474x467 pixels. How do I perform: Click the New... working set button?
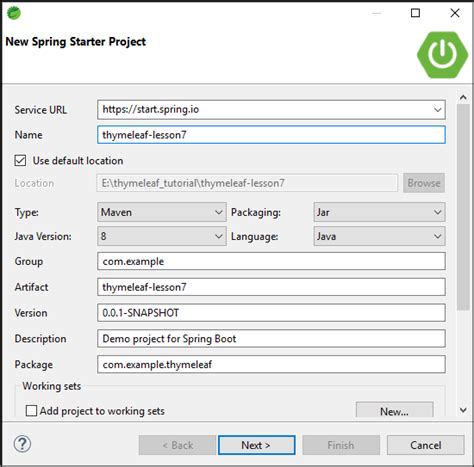tap(395, 411)
